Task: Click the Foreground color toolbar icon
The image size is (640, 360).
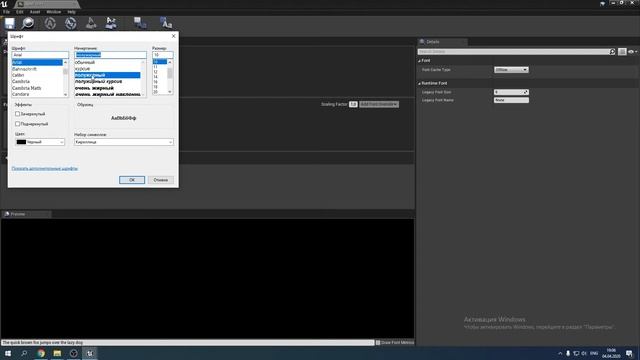Action: coord(166,23)
